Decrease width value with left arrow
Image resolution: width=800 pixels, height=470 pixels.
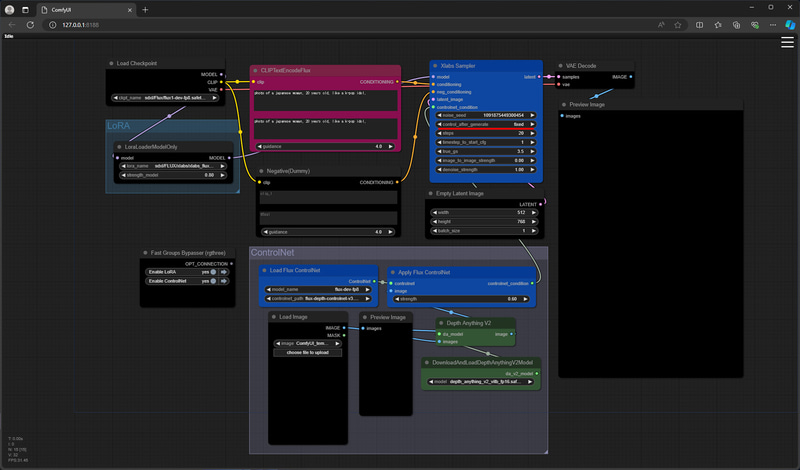435,212
